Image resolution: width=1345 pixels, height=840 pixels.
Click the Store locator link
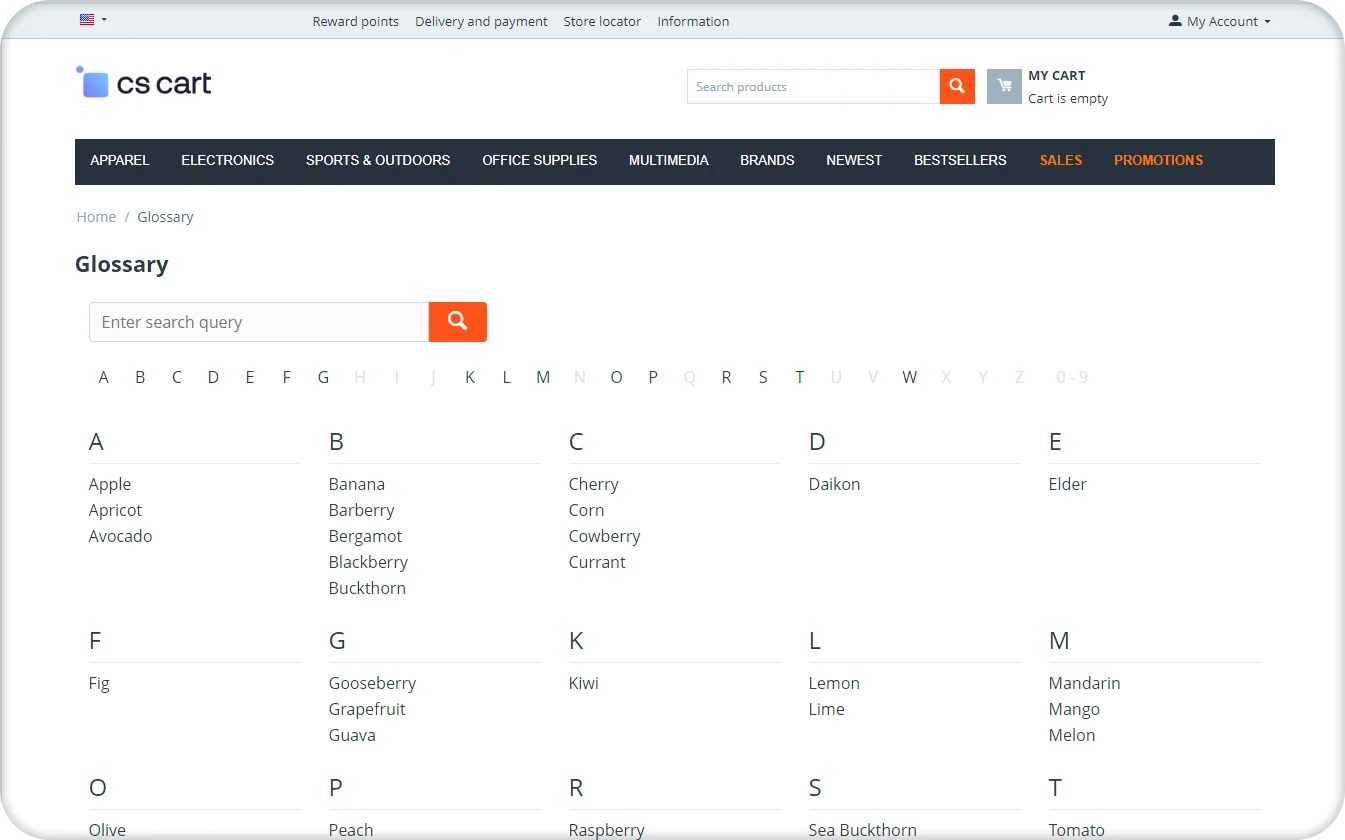click(x=602, y=21)
